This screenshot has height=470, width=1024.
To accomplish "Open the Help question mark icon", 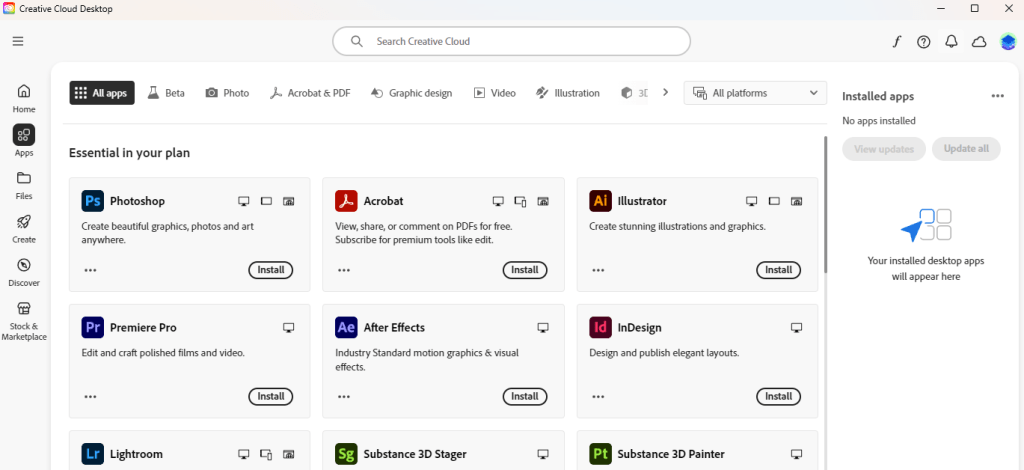I will (923, 42).
